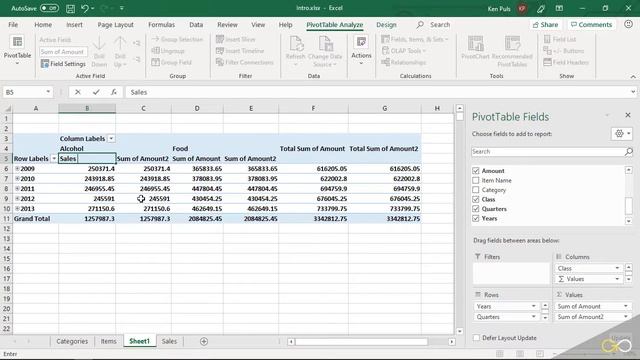The width and height of the screenshot is (640, 360).
Task: Expand the 2009 row group
Action: [17, 169]
